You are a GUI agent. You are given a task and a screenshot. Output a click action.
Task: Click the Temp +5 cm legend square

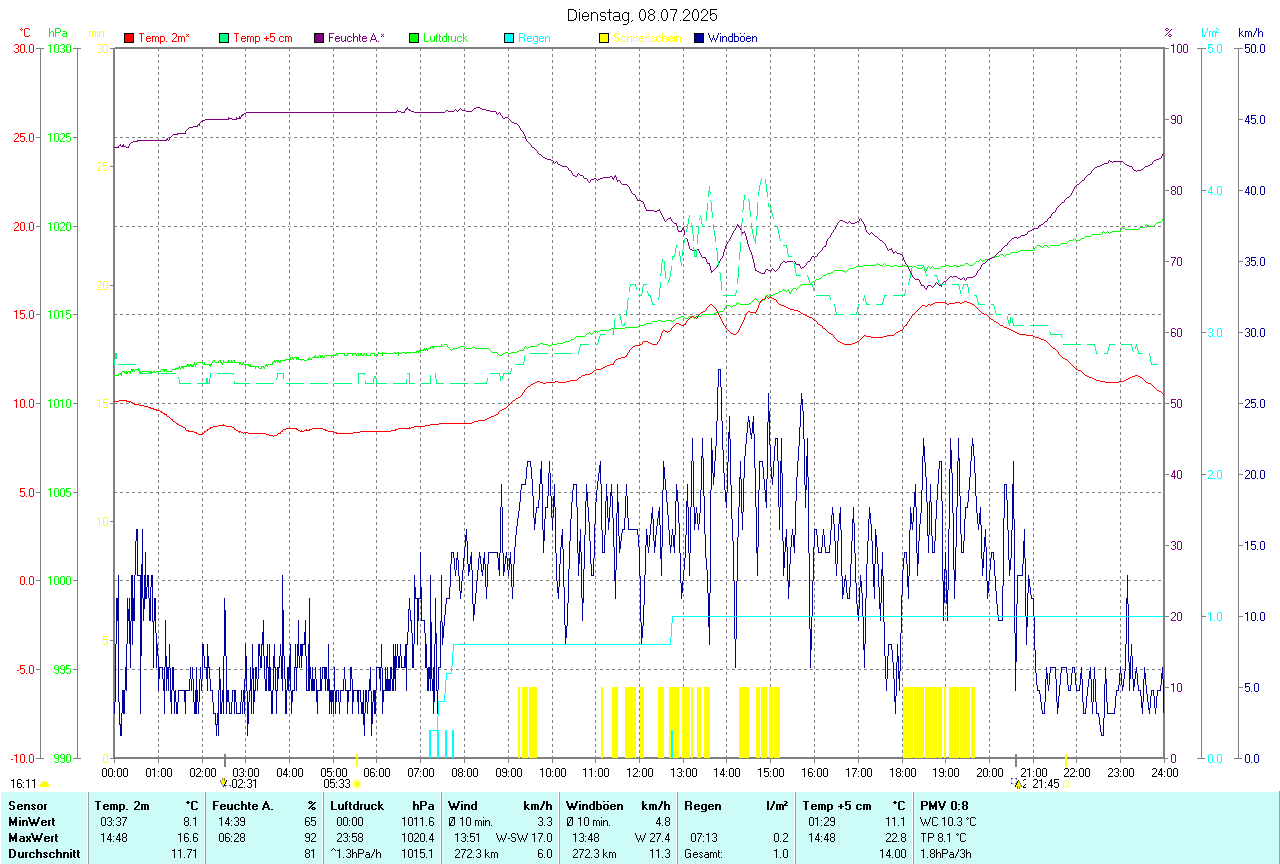click(x=224, y=38)
